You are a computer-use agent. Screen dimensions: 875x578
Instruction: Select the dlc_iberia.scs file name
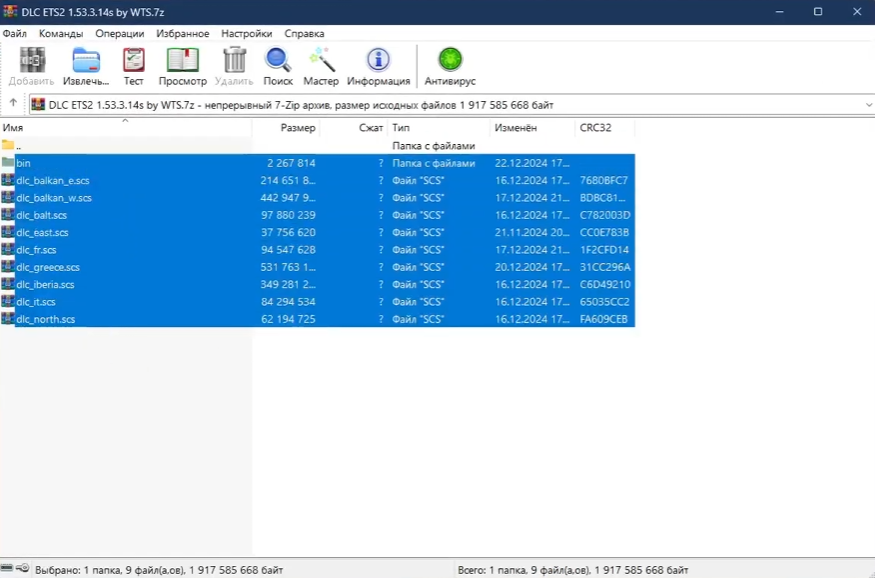point(45,284)
